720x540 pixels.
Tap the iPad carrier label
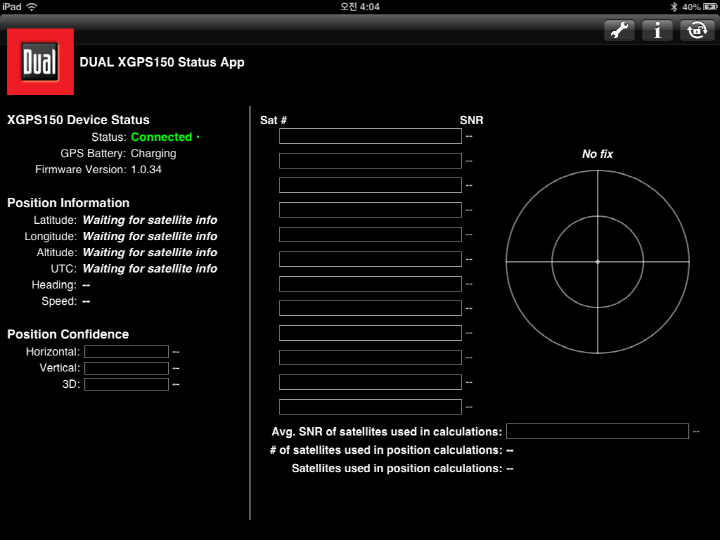pyautogui.click(x=11, y=6)
